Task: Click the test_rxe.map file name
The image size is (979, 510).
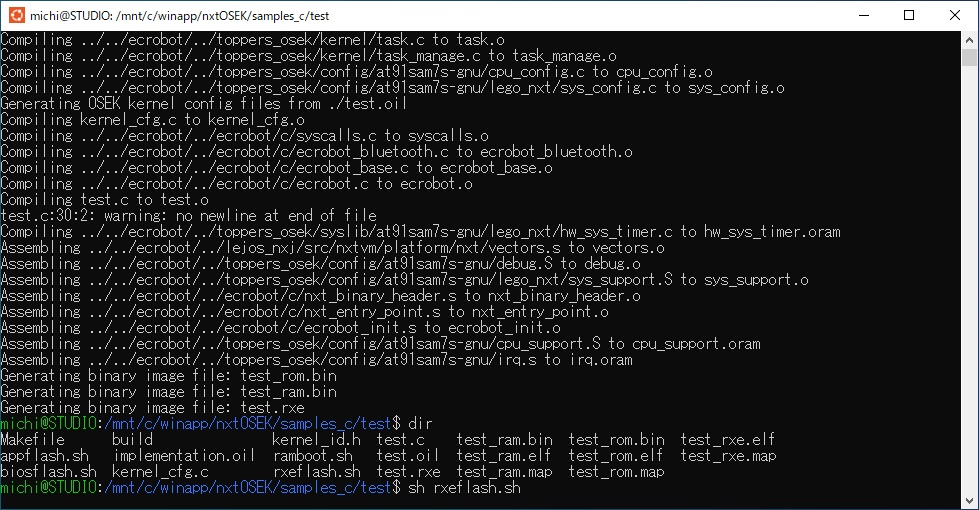Action: coord(728,456)
